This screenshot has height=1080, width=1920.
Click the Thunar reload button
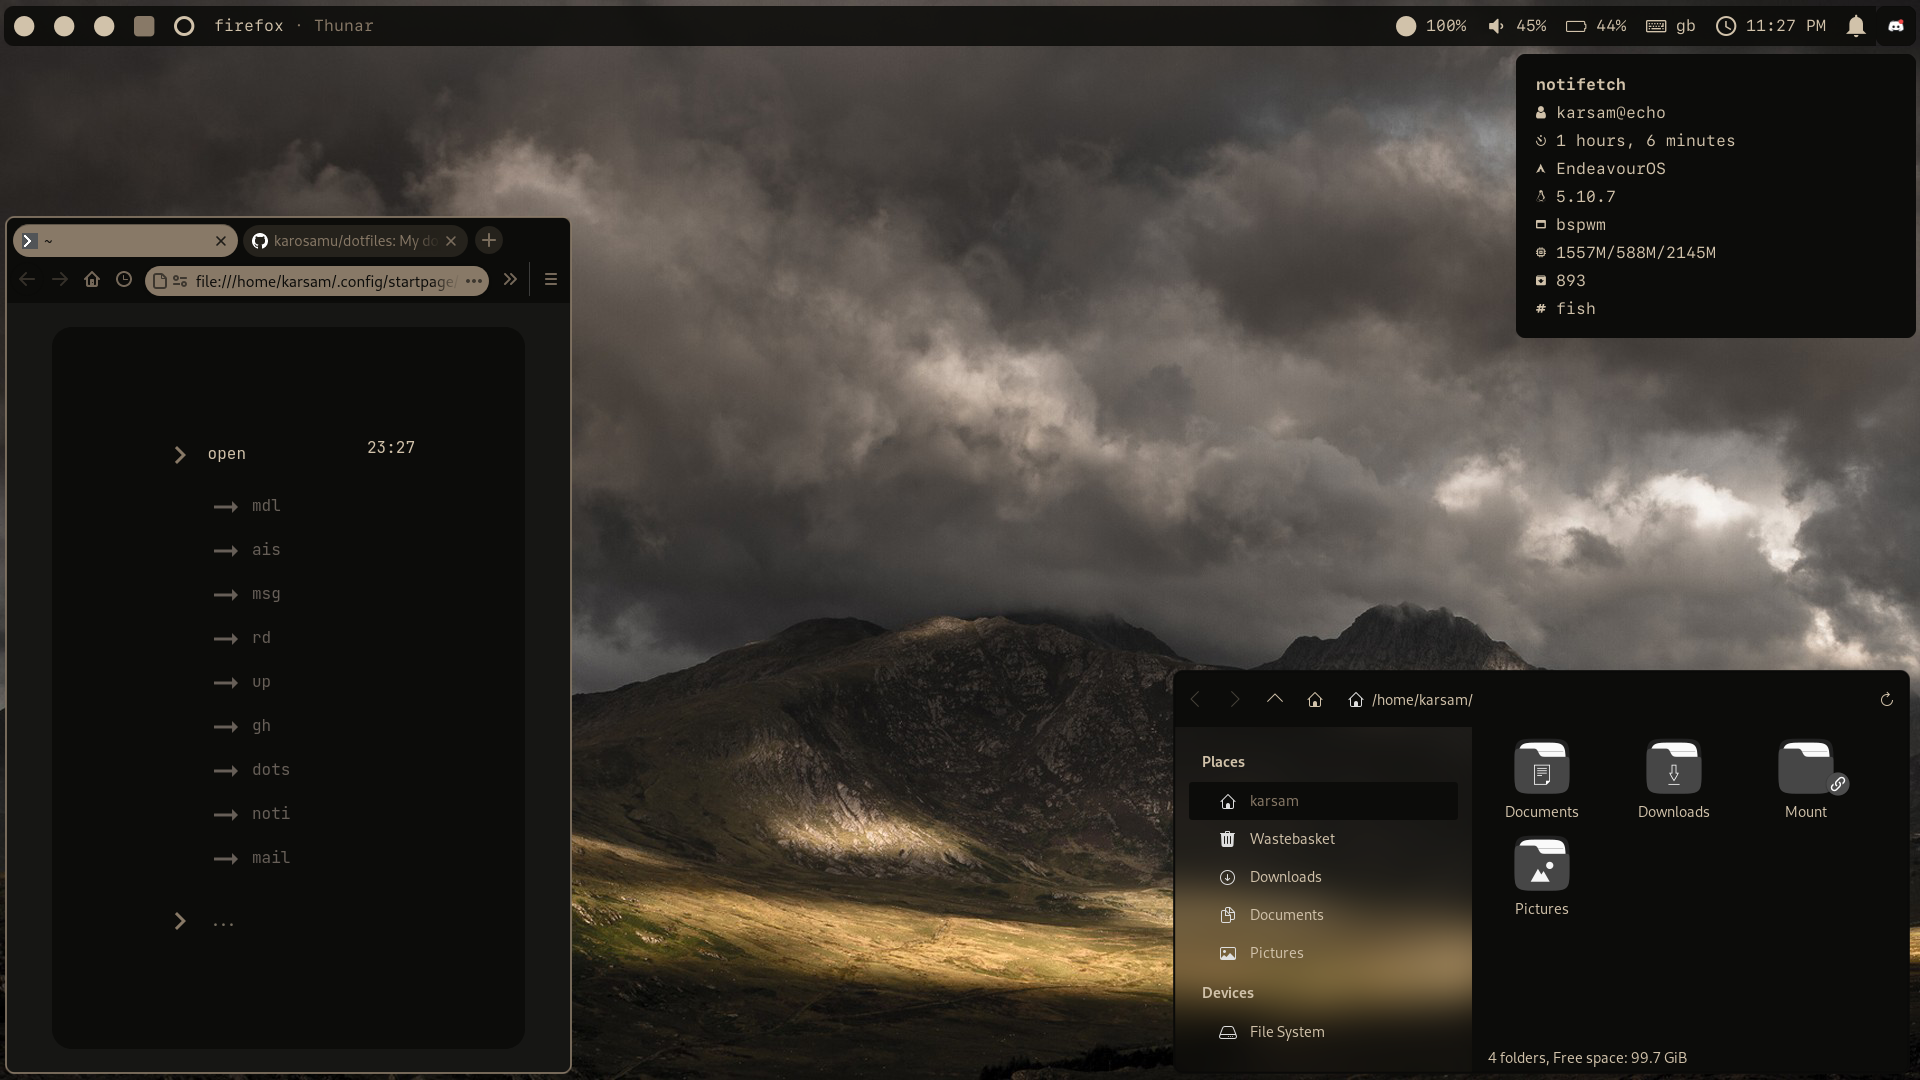click(1886, 700)
